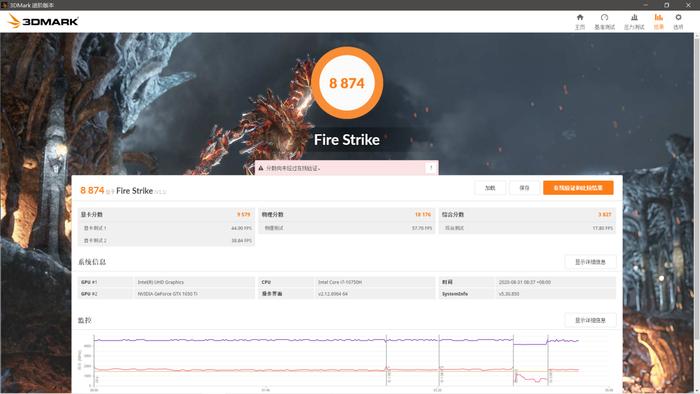Image resolution: width=700 pixels, height=394 pixels.
Task: Click the warning triangle in pink banner
Action: 261,168
